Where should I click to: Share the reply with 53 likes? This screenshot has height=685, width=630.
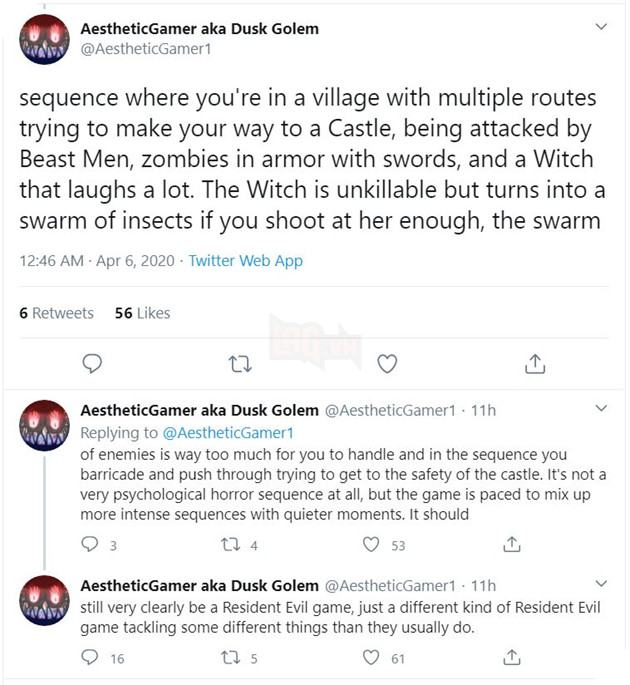[512, 545]
